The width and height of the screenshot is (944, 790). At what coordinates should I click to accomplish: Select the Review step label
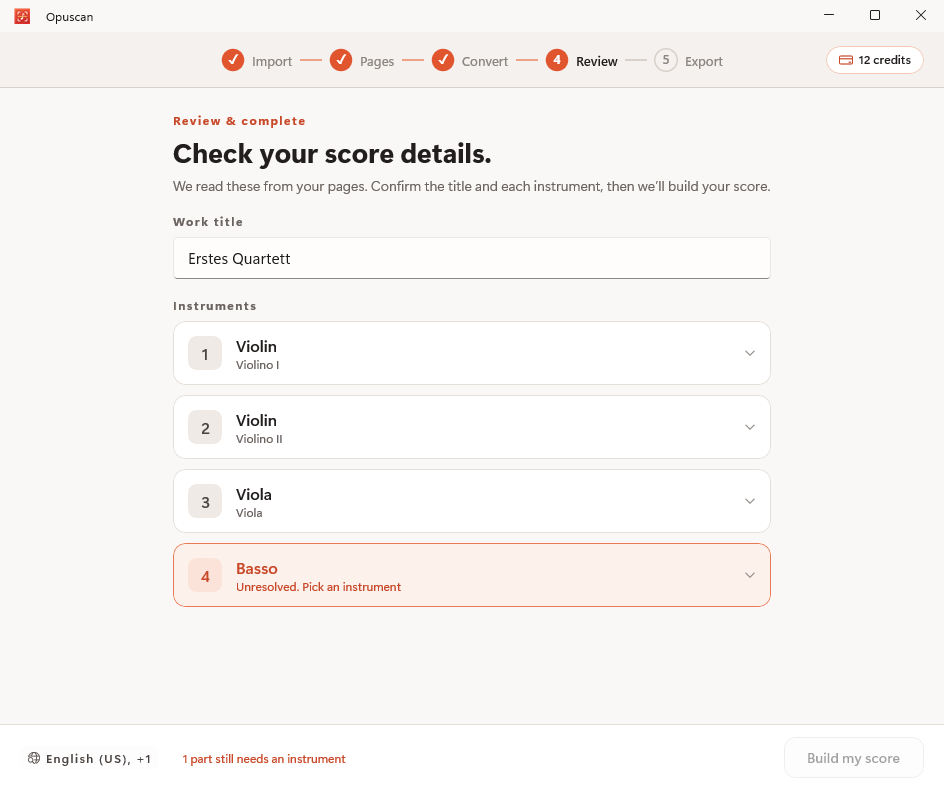[x=597, y=61]
